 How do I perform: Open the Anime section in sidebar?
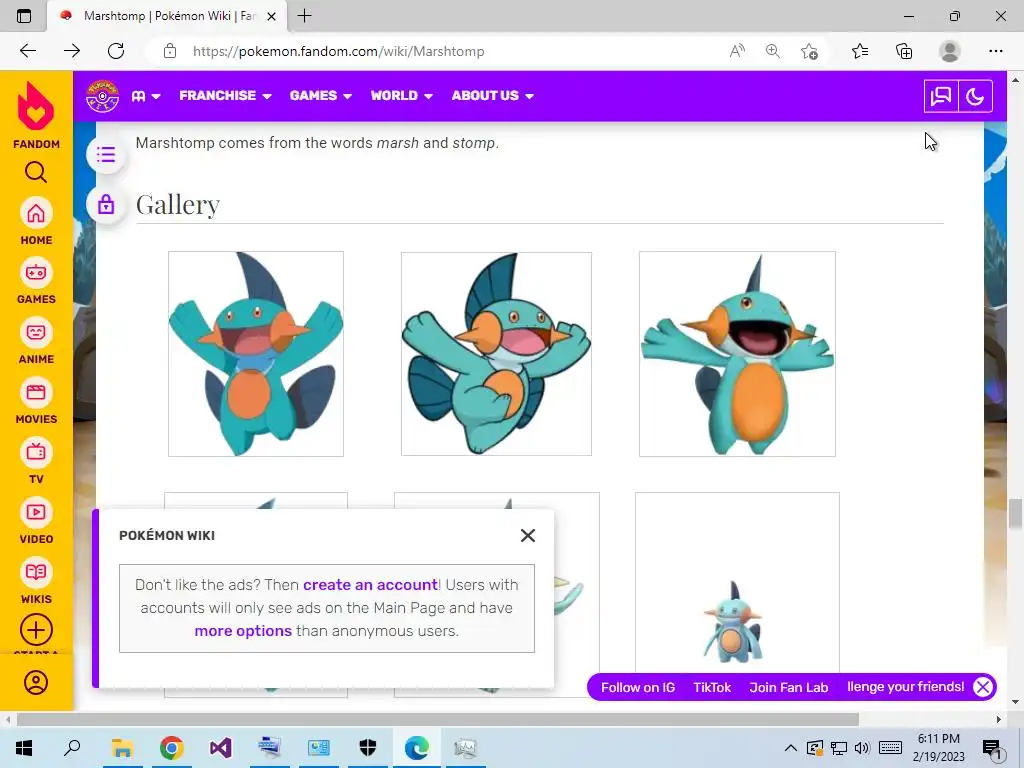click(36, 333)
